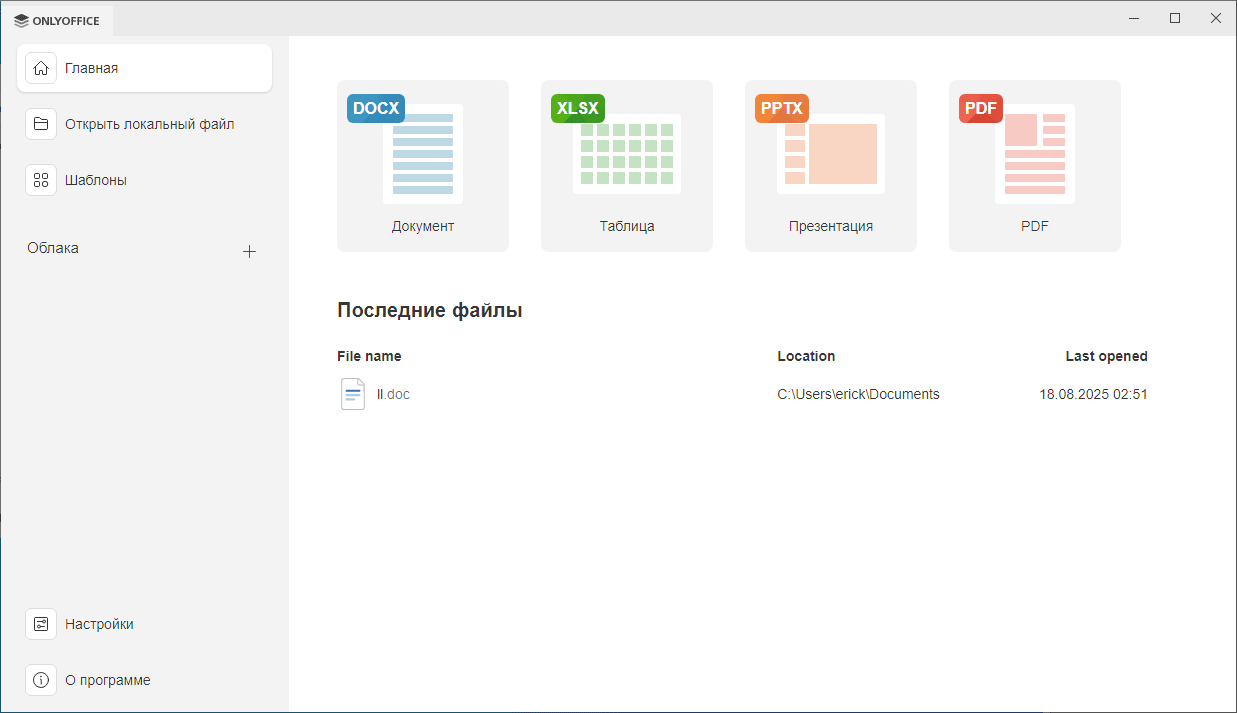Add a cloud with the plus icon

tap(250, 251)
